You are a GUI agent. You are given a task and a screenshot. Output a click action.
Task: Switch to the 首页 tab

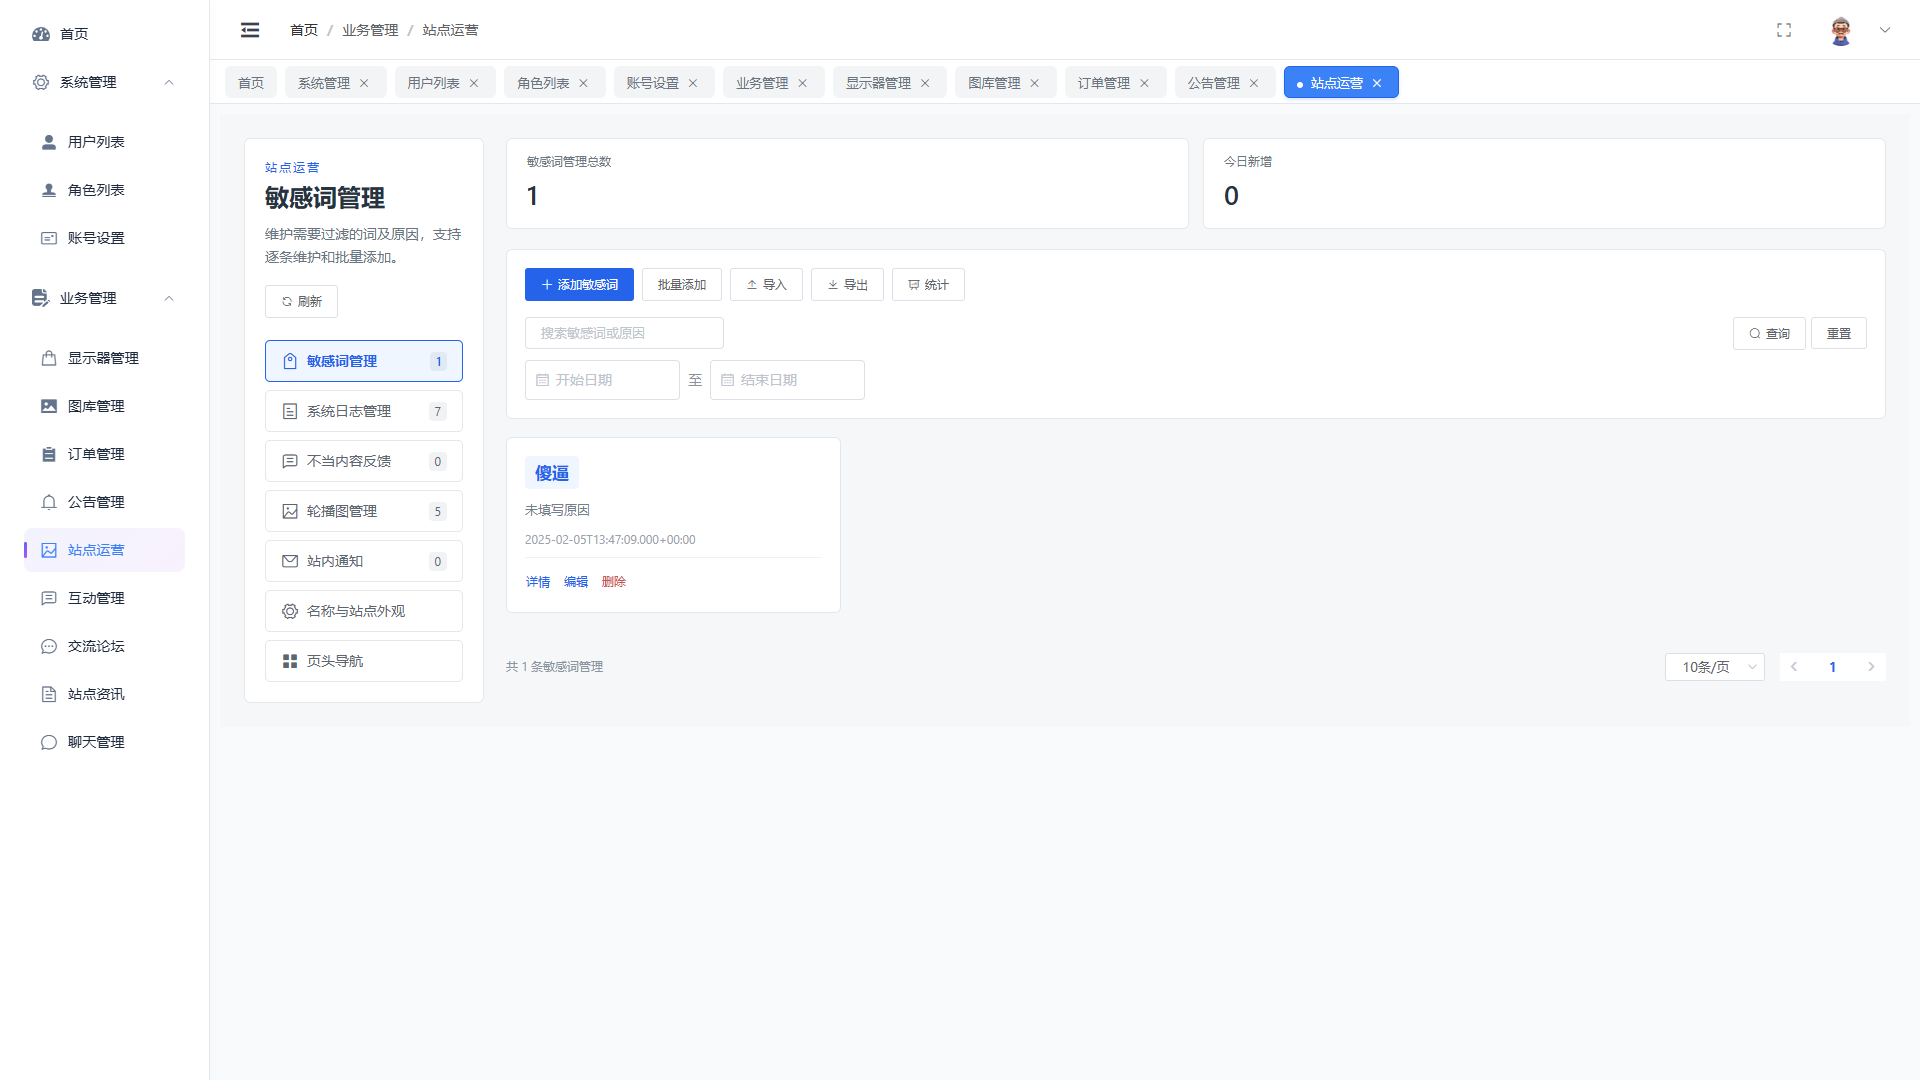251,83
